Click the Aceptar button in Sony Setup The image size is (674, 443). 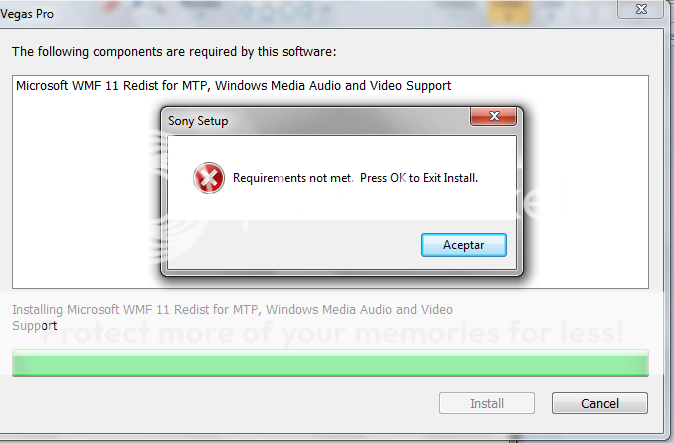pyautogui.click(x=464, y=245)
